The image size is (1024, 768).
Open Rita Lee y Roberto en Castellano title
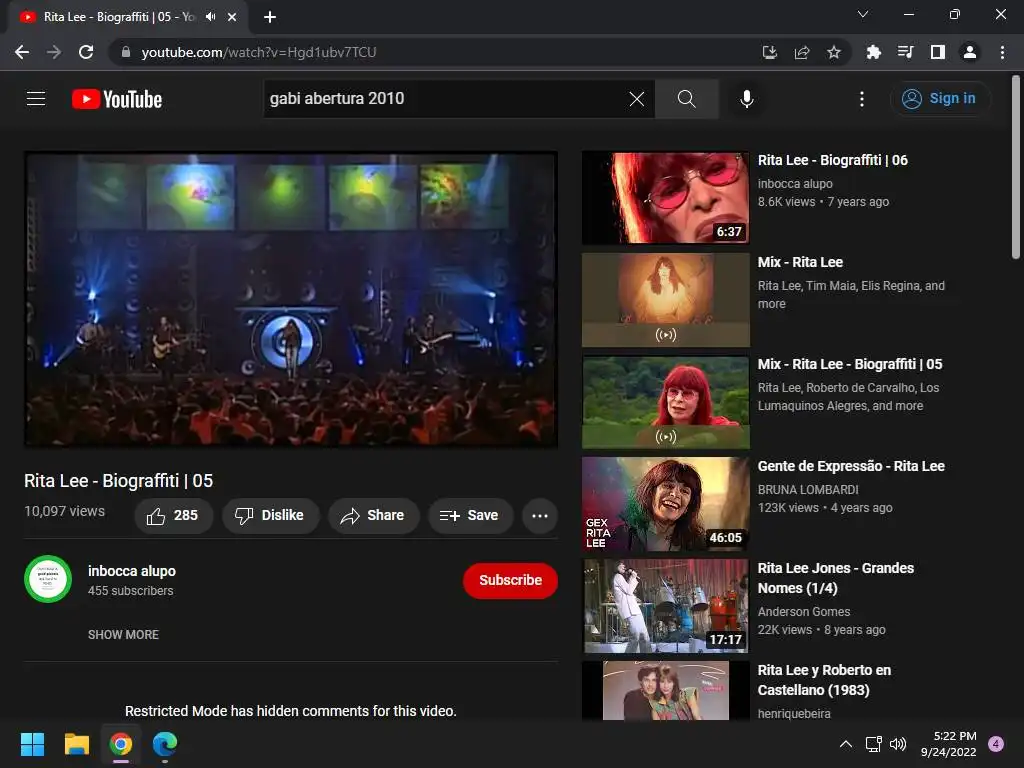(x=824, y=680)
